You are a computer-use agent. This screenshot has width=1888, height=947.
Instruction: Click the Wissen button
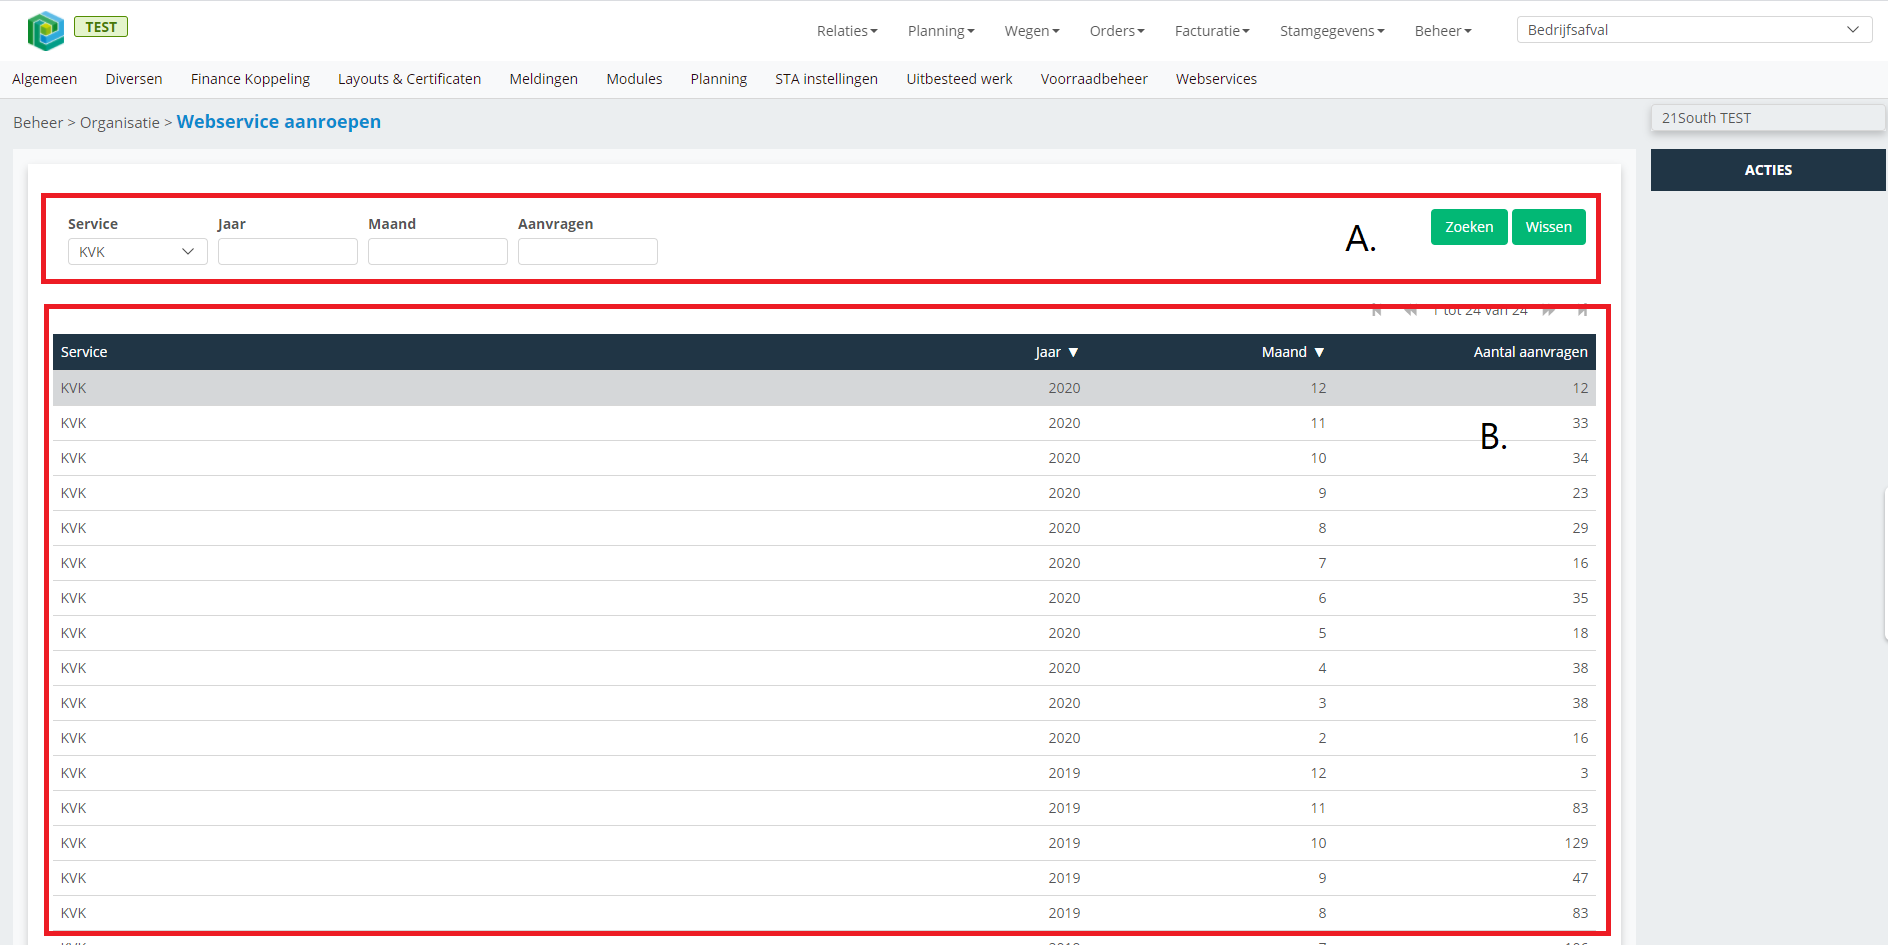(x=1549, y=227)
